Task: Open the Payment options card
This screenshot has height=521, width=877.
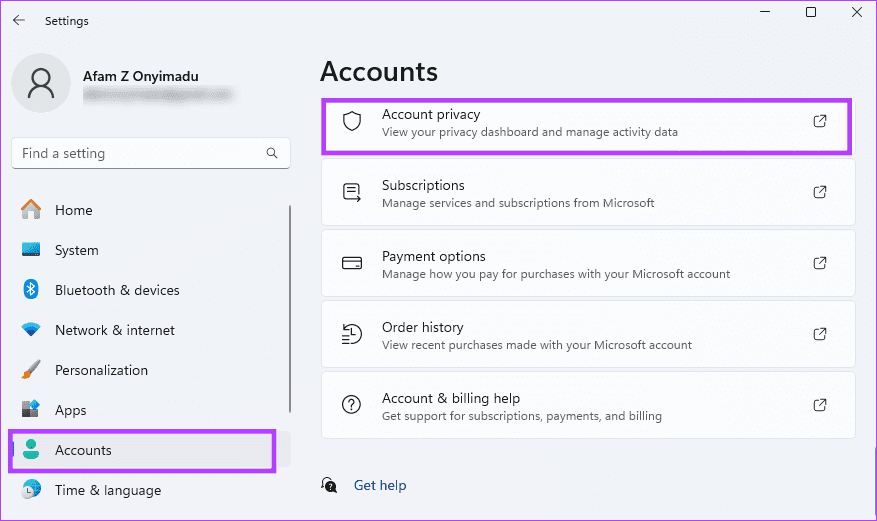Action: (x=588, y=263)
